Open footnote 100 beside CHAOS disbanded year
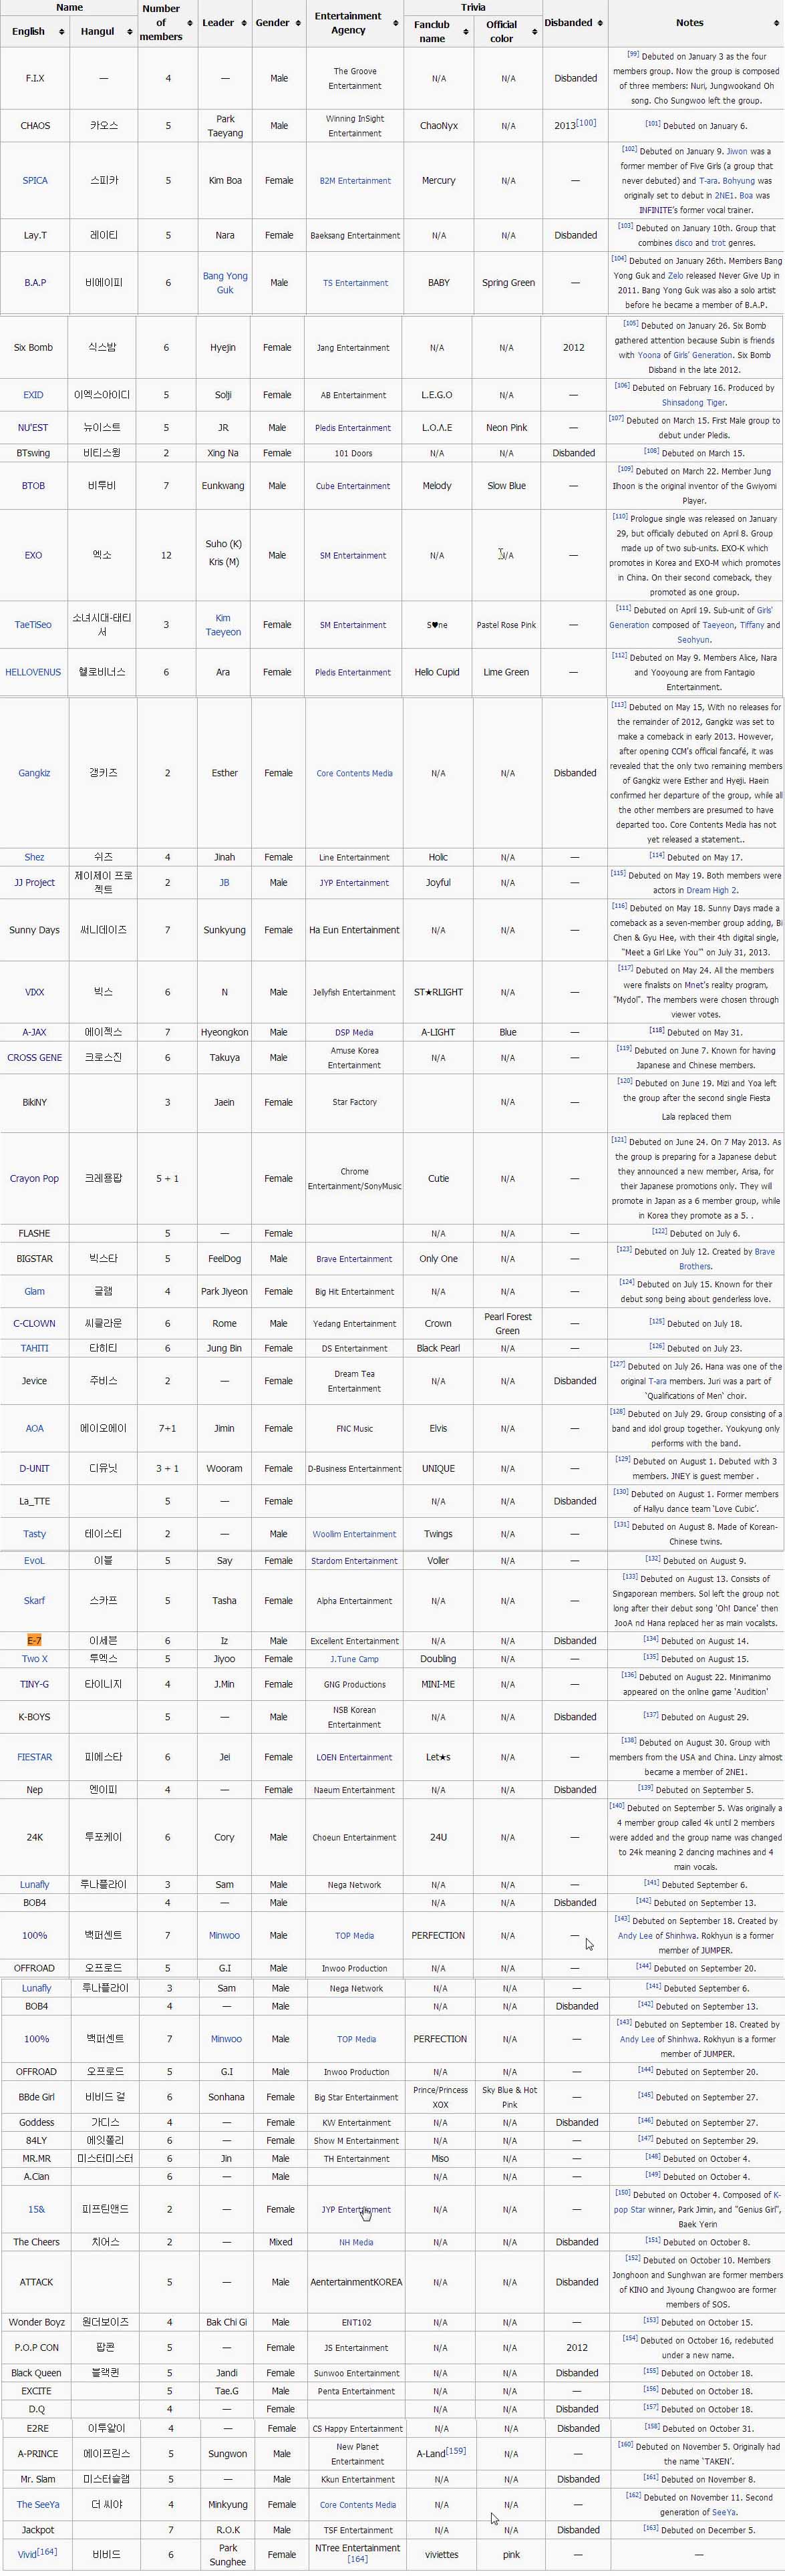 [x=586, y=123]
